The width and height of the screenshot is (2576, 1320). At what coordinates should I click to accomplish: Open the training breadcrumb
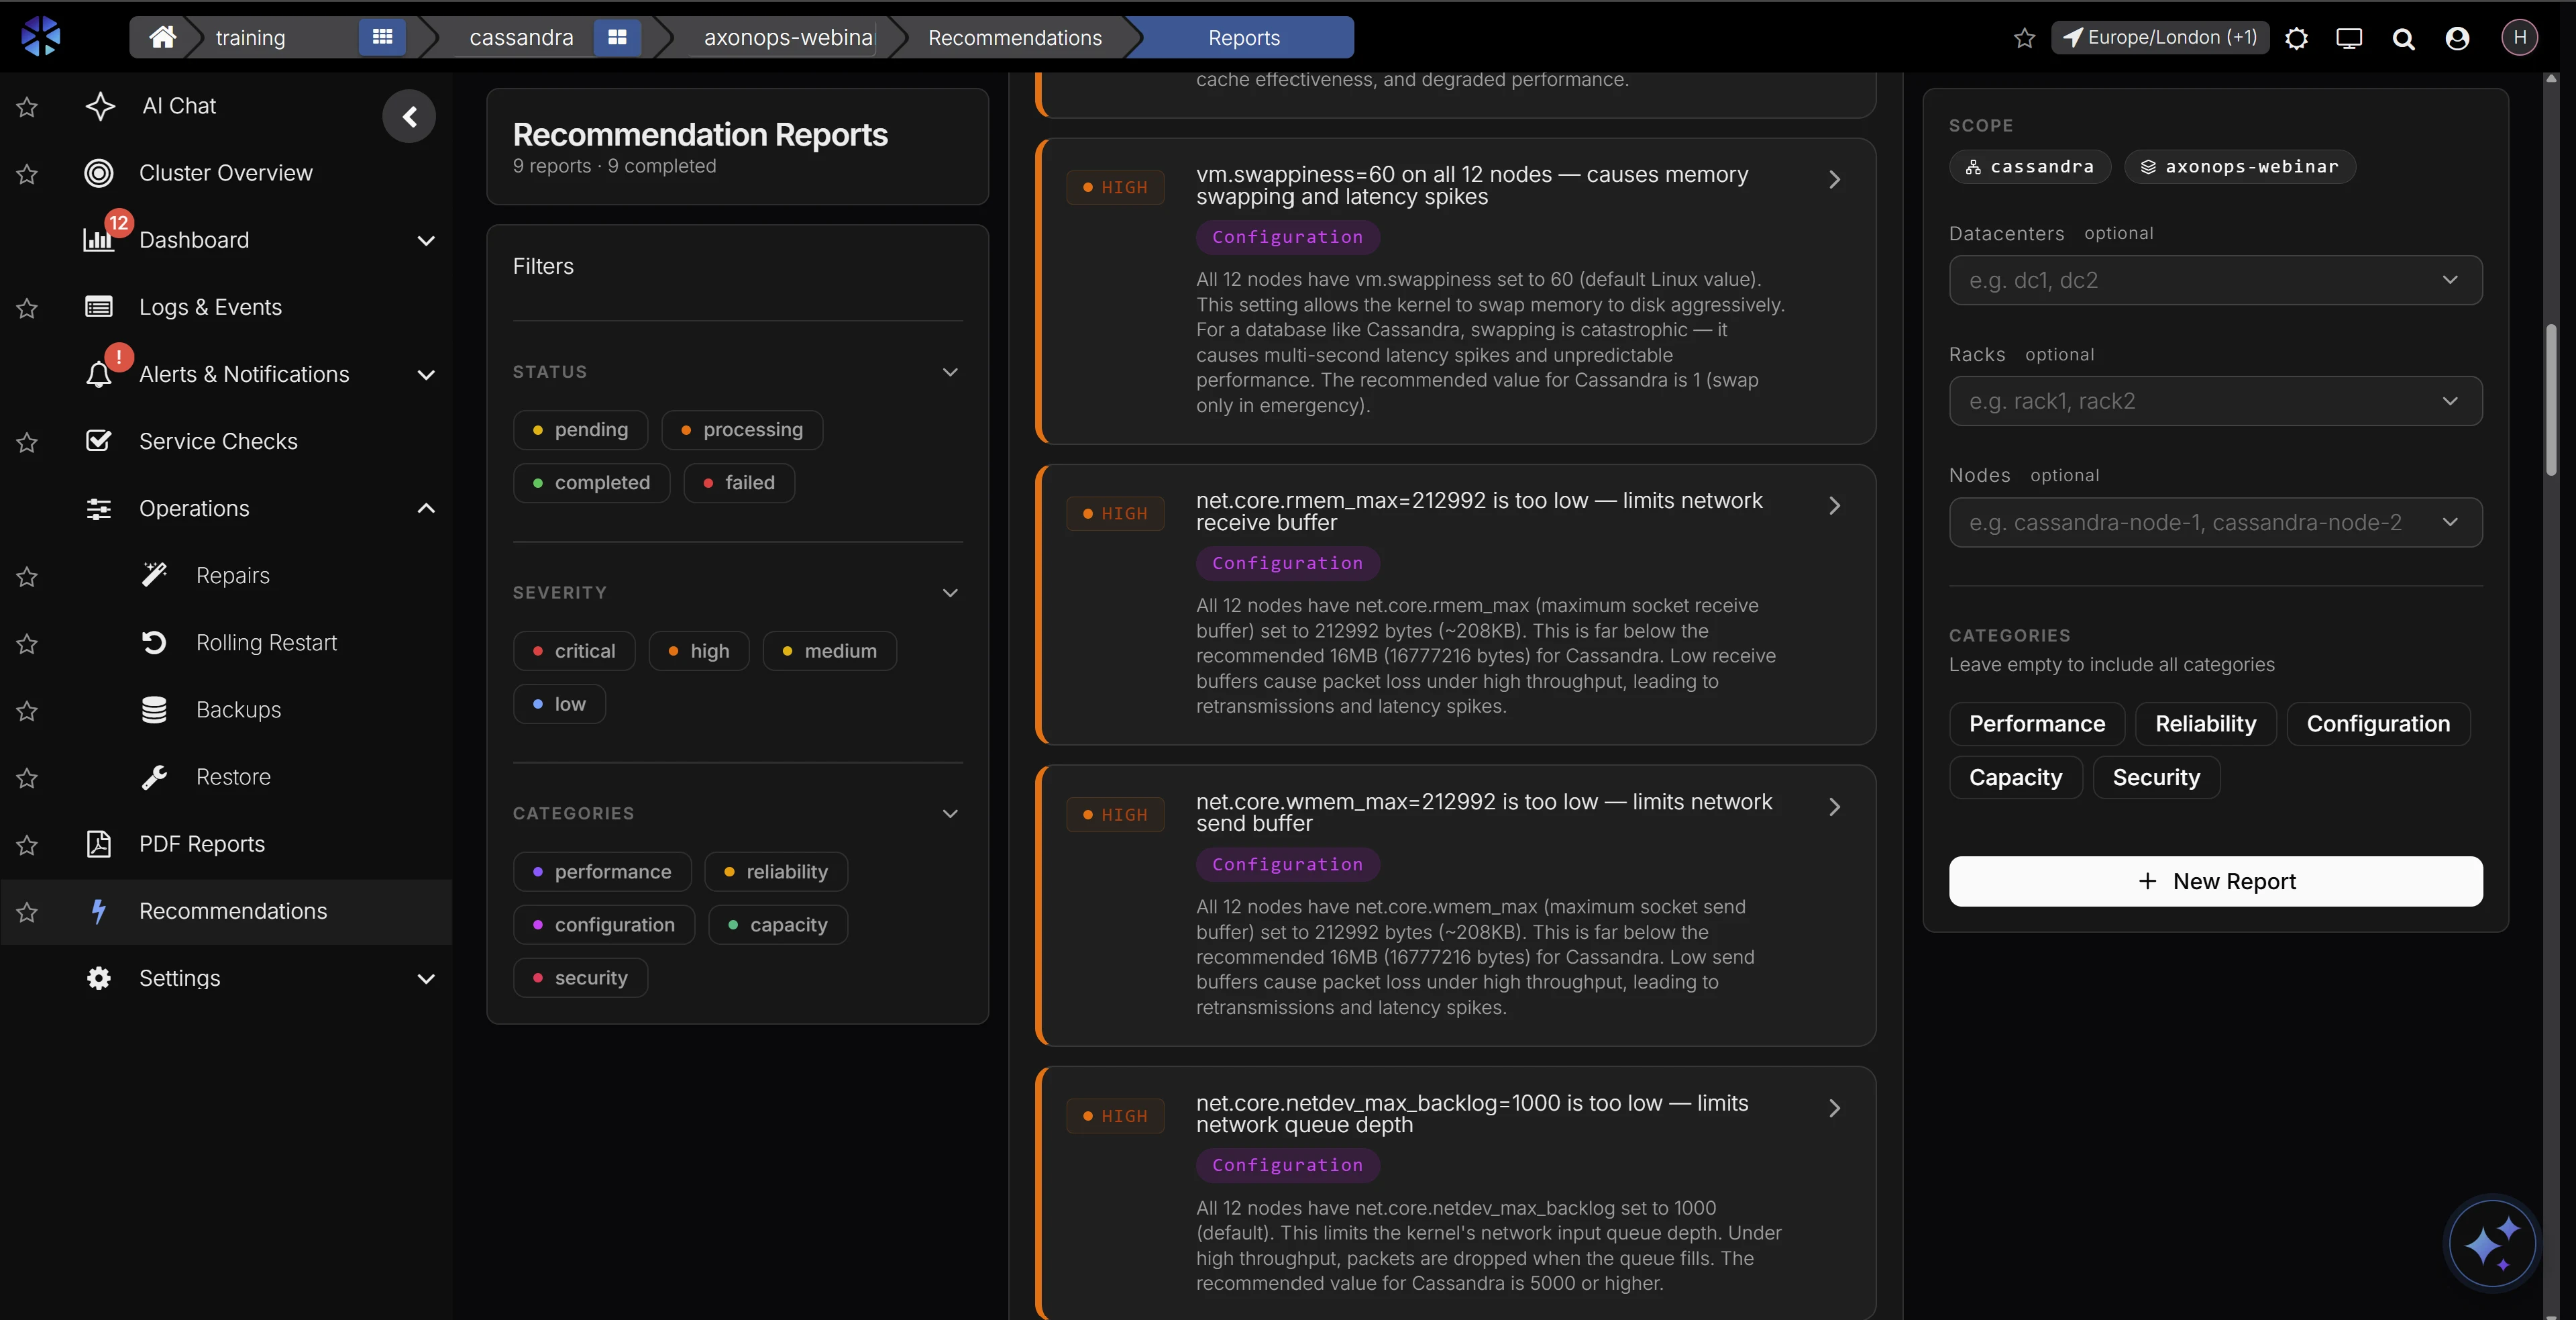pyautogui.click(x=250, y=38)
